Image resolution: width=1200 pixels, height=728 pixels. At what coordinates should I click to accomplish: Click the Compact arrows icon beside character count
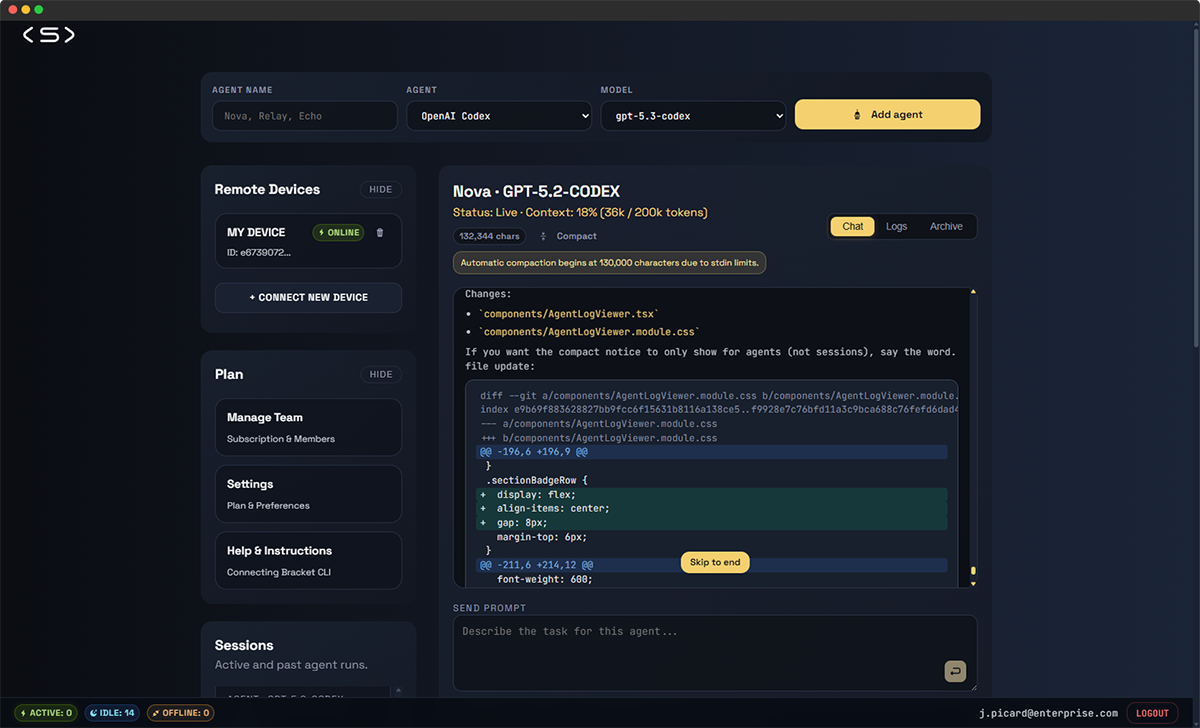(x=541, y=236)
